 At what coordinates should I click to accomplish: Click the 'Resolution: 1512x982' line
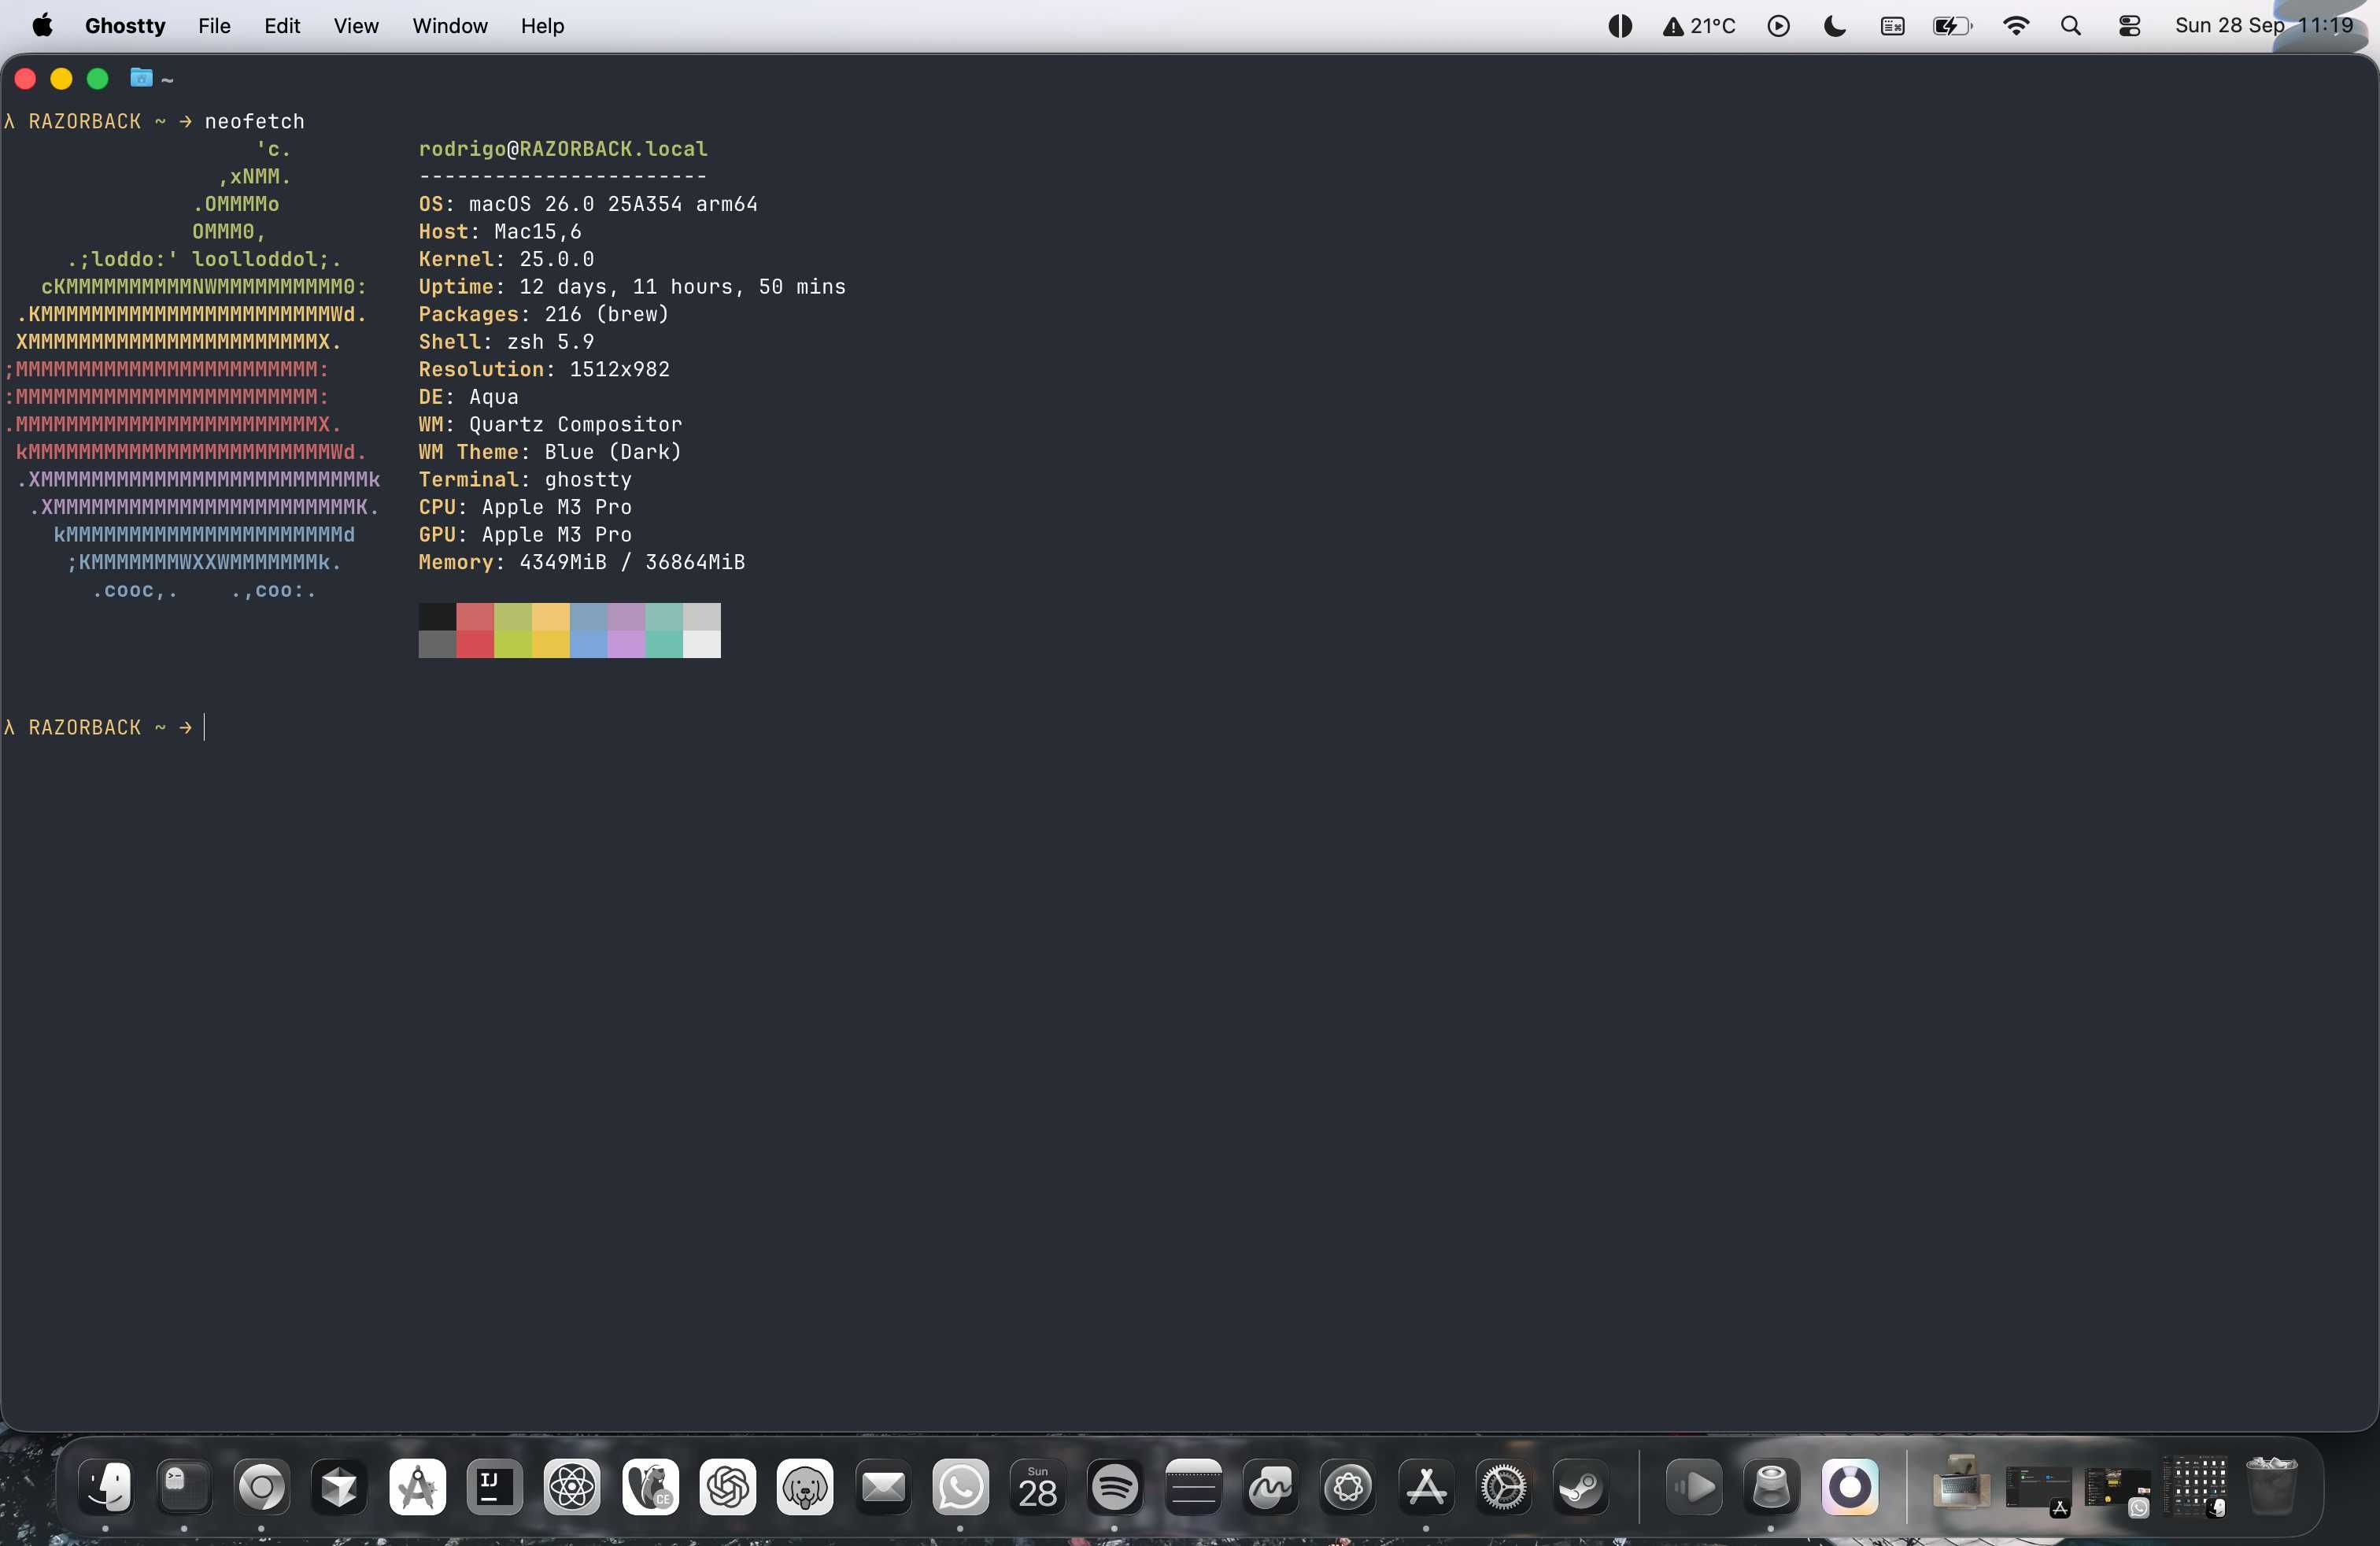(544, 369)
